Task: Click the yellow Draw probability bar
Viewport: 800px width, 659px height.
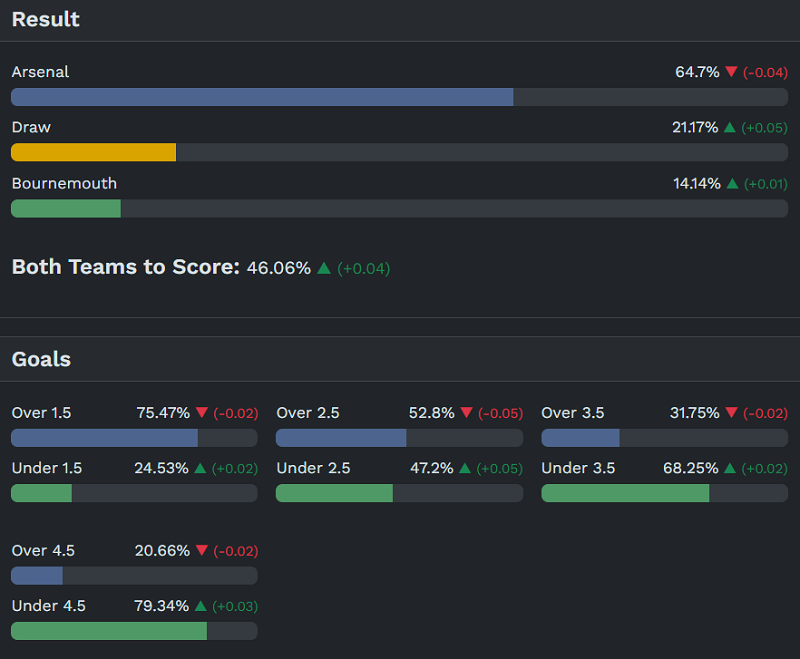Action: 94,152
